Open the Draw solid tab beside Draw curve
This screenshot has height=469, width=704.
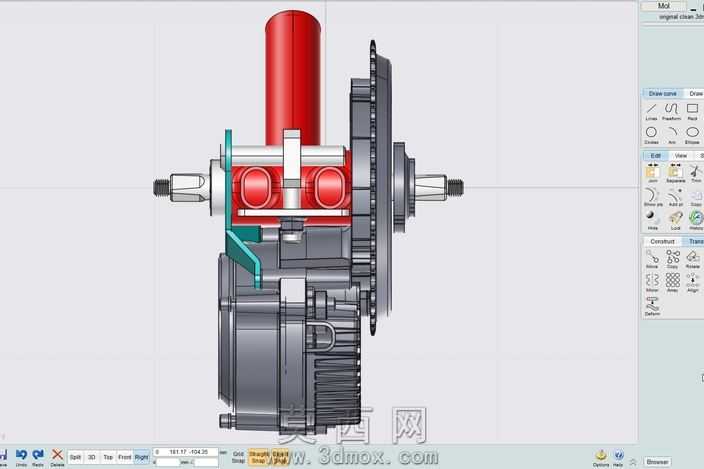point(695,93)
